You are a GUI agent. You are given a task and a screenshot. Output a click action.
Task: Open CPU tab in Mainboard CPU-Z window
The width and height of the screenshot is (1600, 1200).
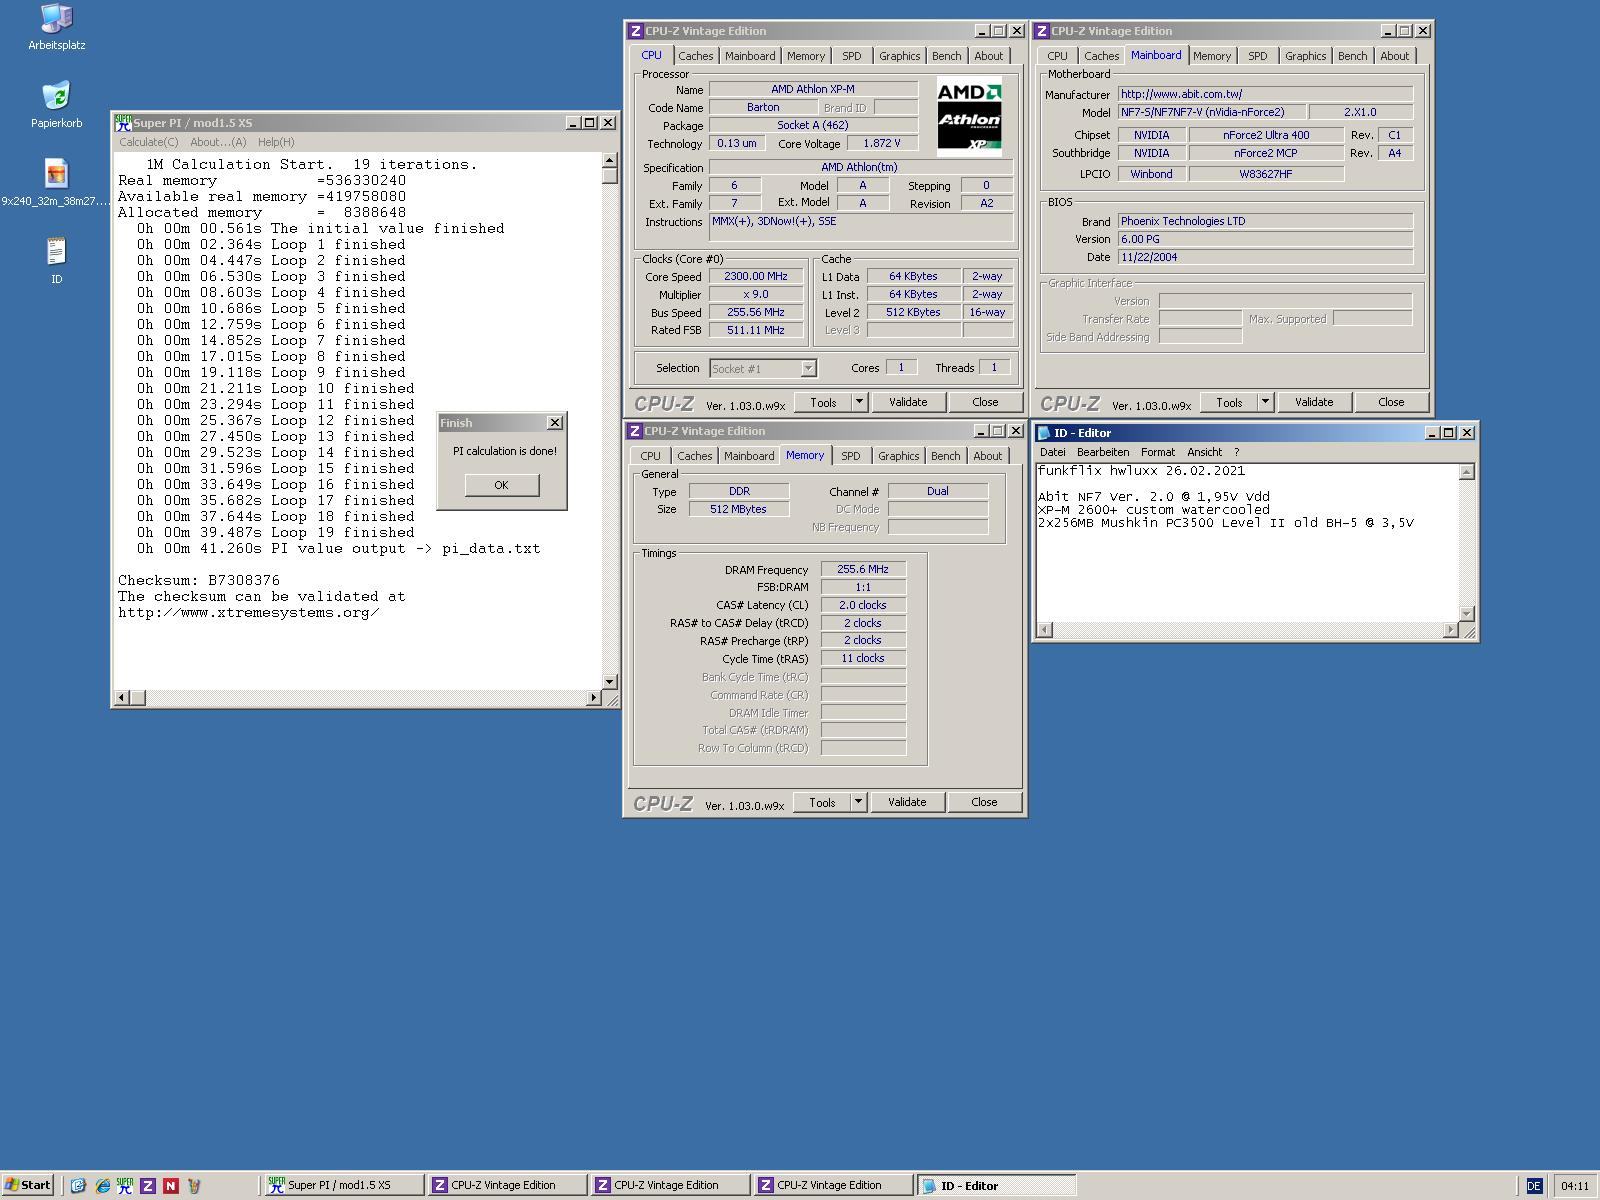1057,56
